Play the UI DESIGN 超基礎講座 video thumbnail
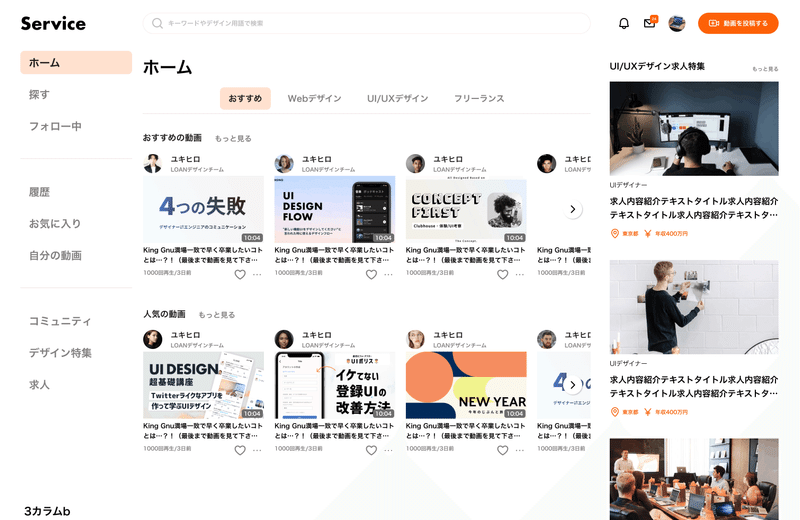This screenshot has width=800, height=520. click(204, 385)
